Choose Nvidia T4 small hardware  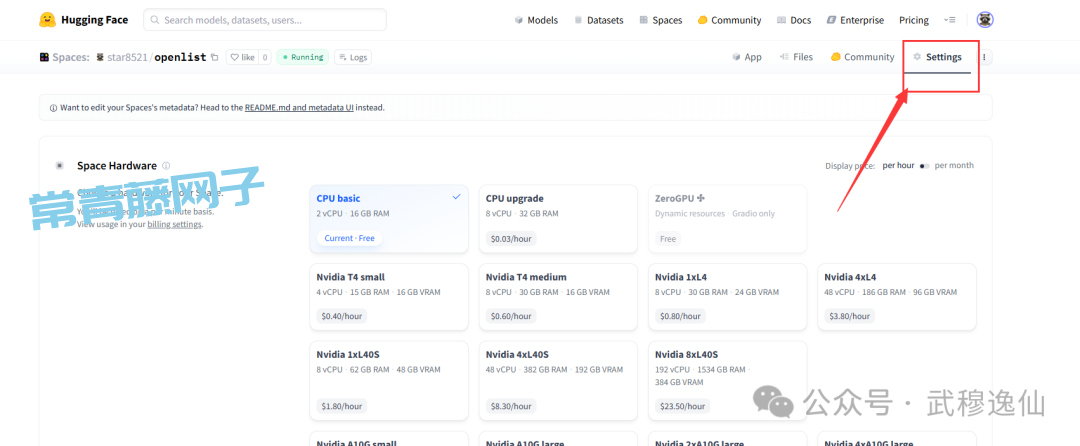[389, 296]
